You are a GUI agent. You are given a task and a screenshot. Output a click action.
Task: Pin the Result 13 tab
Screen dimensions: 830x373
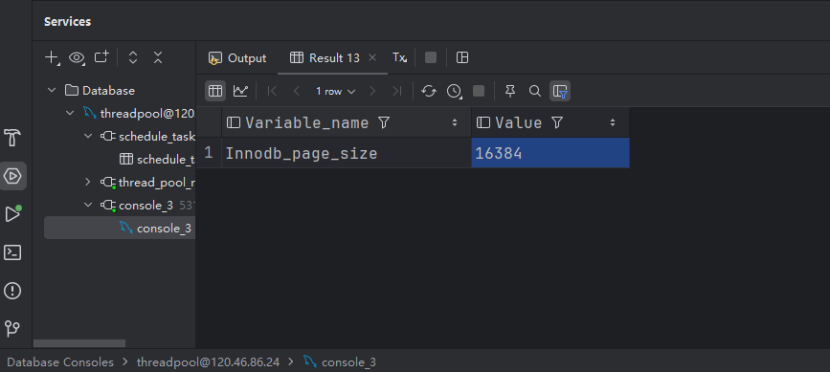(510, 91)
